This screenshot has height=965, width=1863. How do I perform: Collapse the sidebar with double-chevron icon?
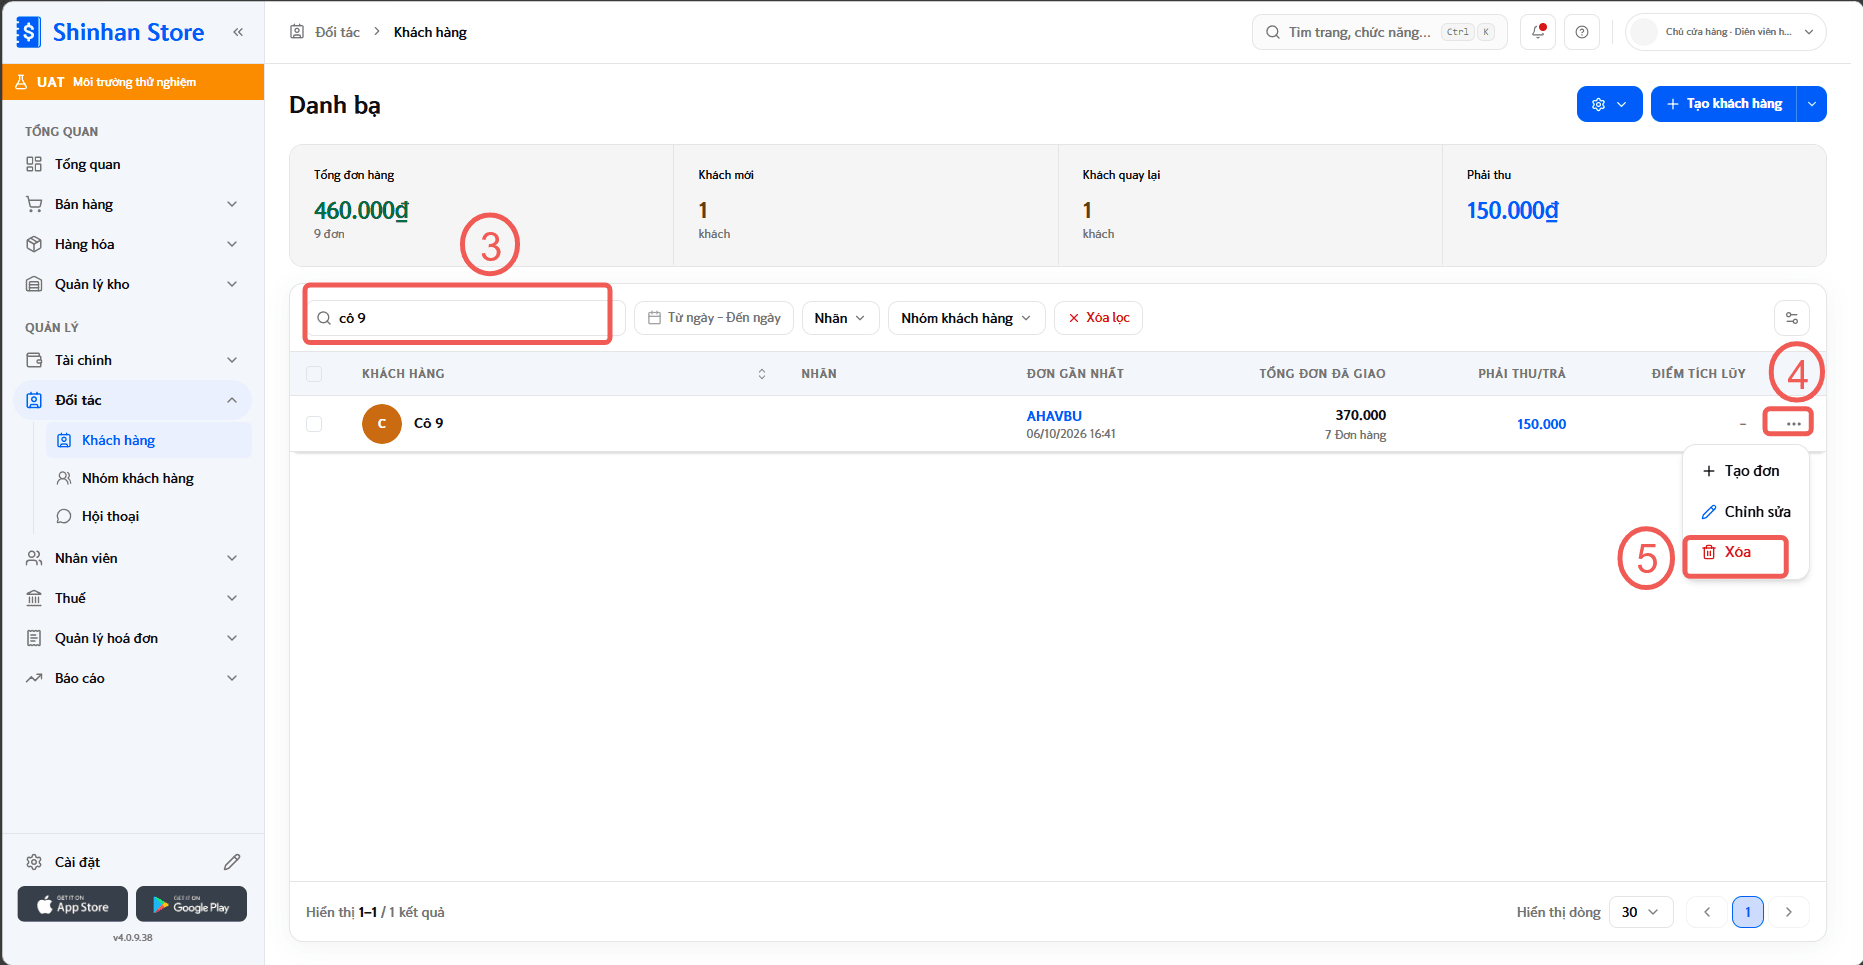pos(238,32)
